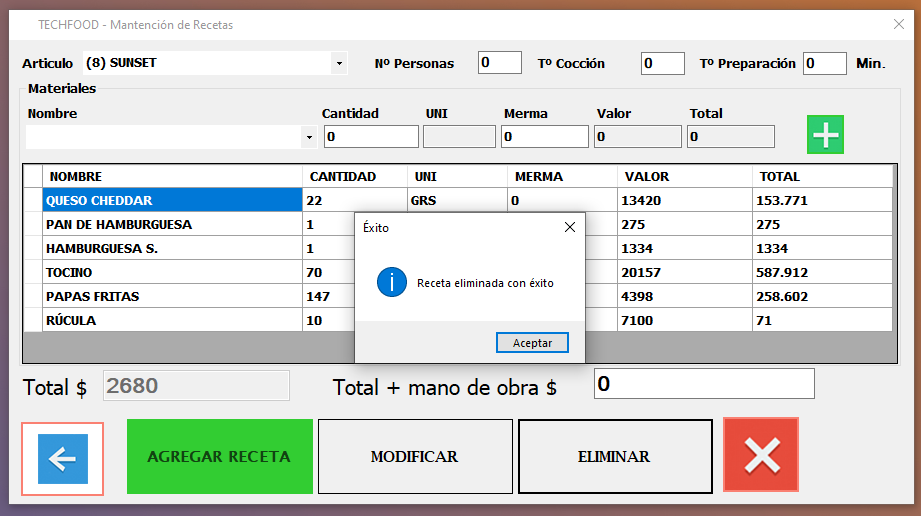The height and width of the screenshot is (516, 921).
Task: Click the green plus add material icon
Action: click(825, 135)
